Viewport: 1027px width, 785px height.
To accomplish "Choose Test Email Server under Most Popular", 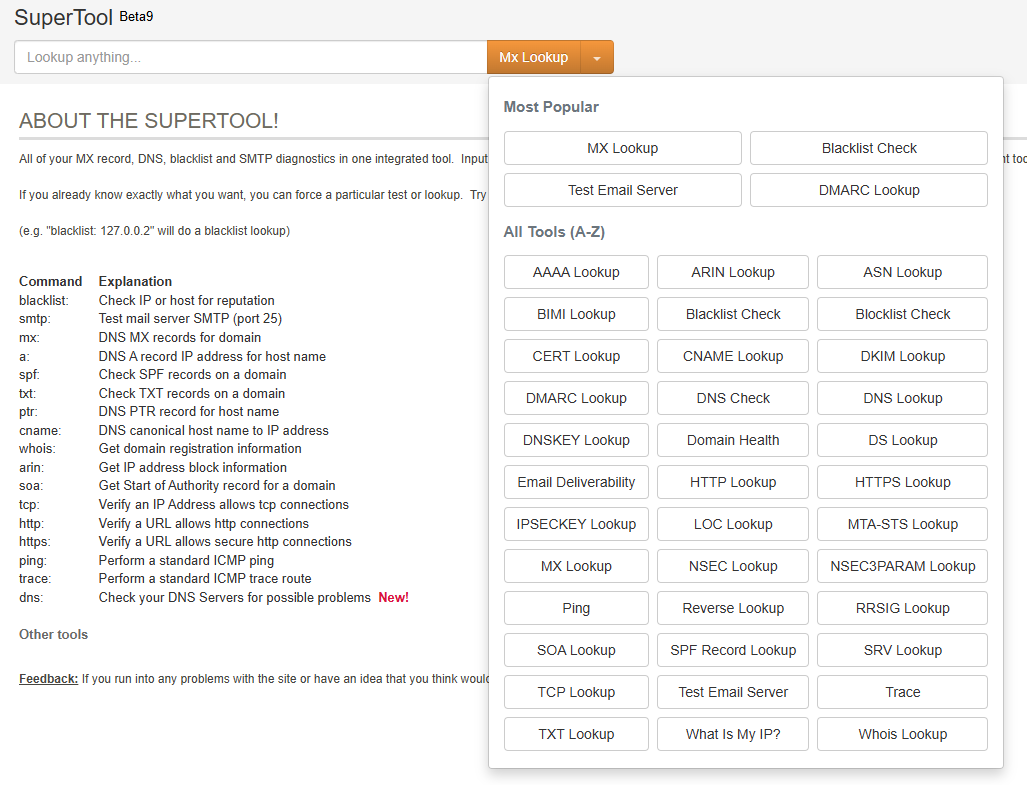I will pos(622,190).
